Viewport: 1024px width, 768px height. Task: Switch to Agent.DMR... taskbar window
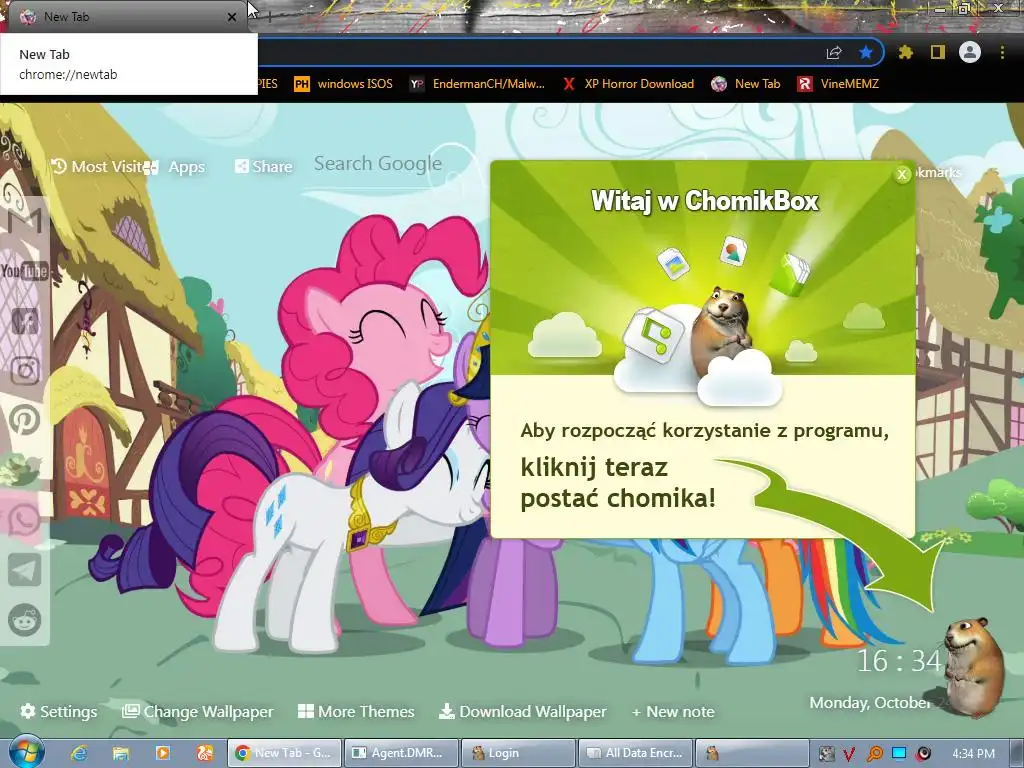400,753
